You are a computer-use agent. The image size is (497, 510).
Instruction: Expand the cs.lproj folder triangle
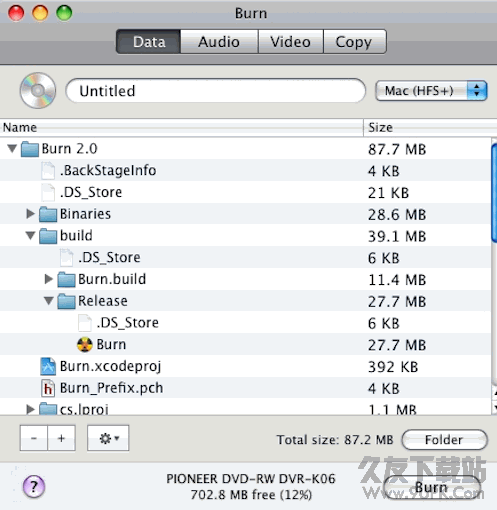point(30,409)
